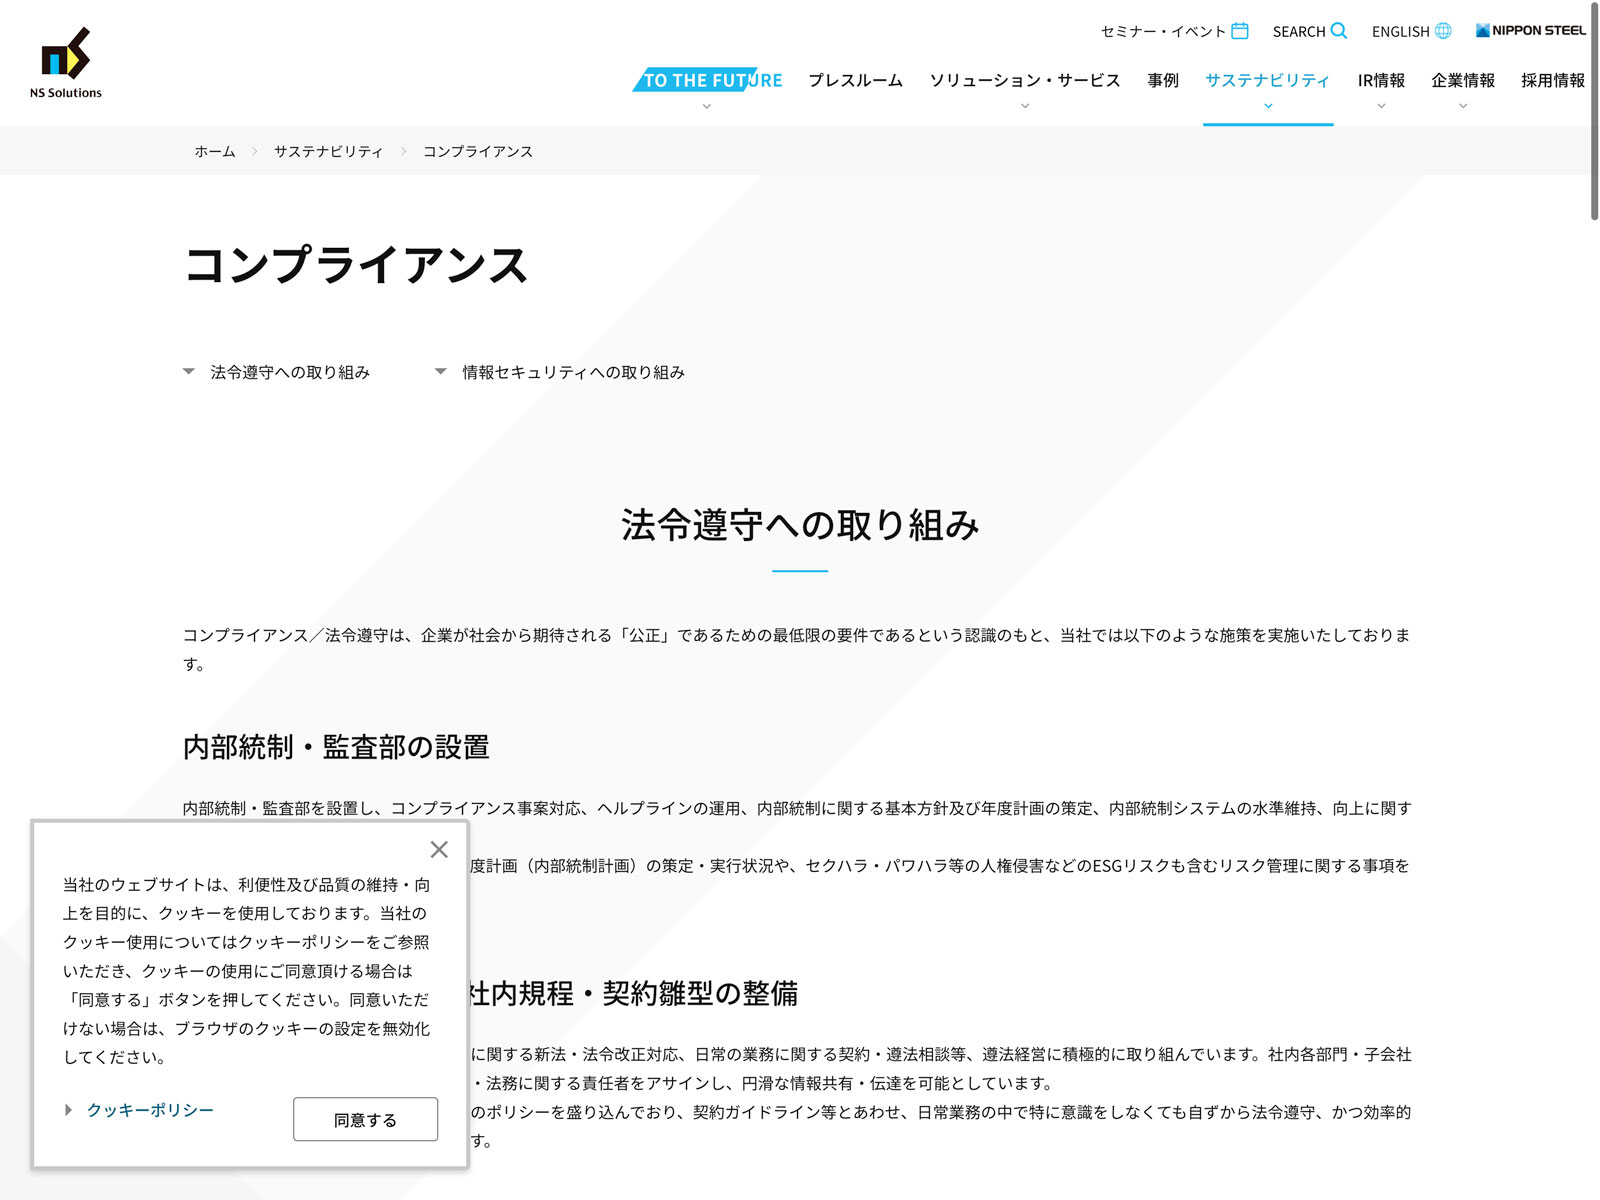This screenshot has height=1200, width=1600.
Task: Click the page vertical scrollbar
Action: coord(1594,110)
